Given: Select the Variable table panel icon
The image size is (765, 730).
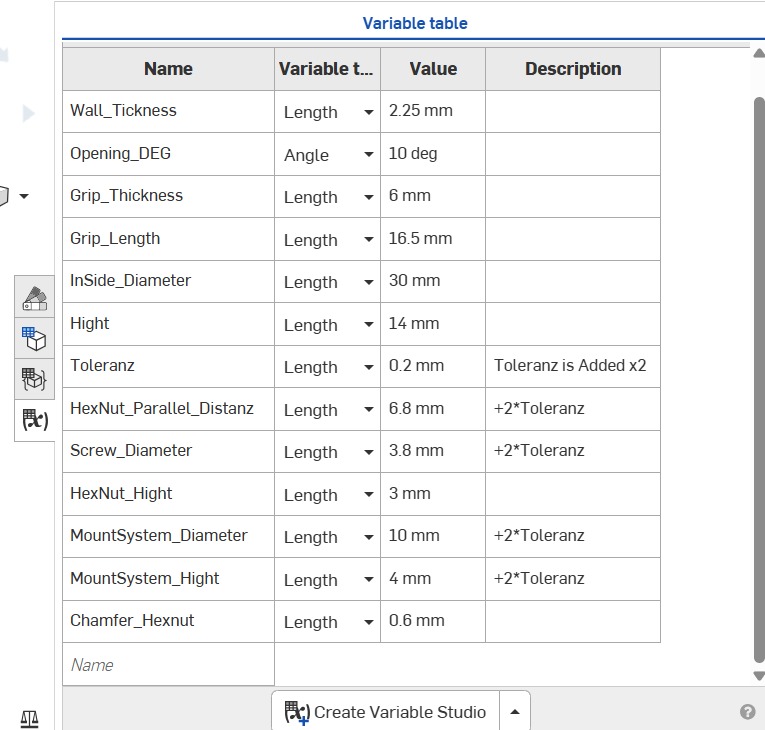Looking at the screenshot, I should pyautogui.click(x=35, y=420).
